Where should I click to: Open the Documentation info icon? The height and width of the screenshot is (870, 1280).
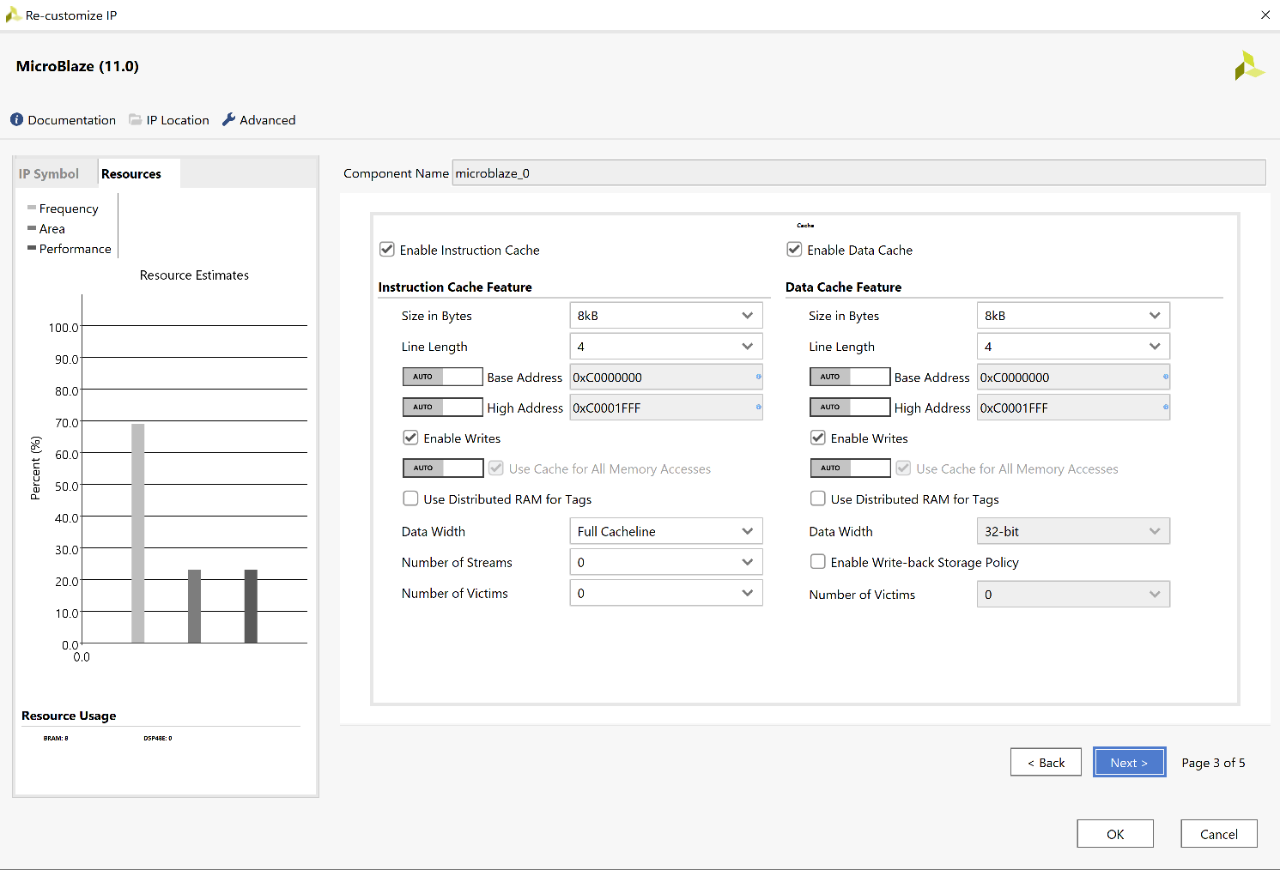16,120
